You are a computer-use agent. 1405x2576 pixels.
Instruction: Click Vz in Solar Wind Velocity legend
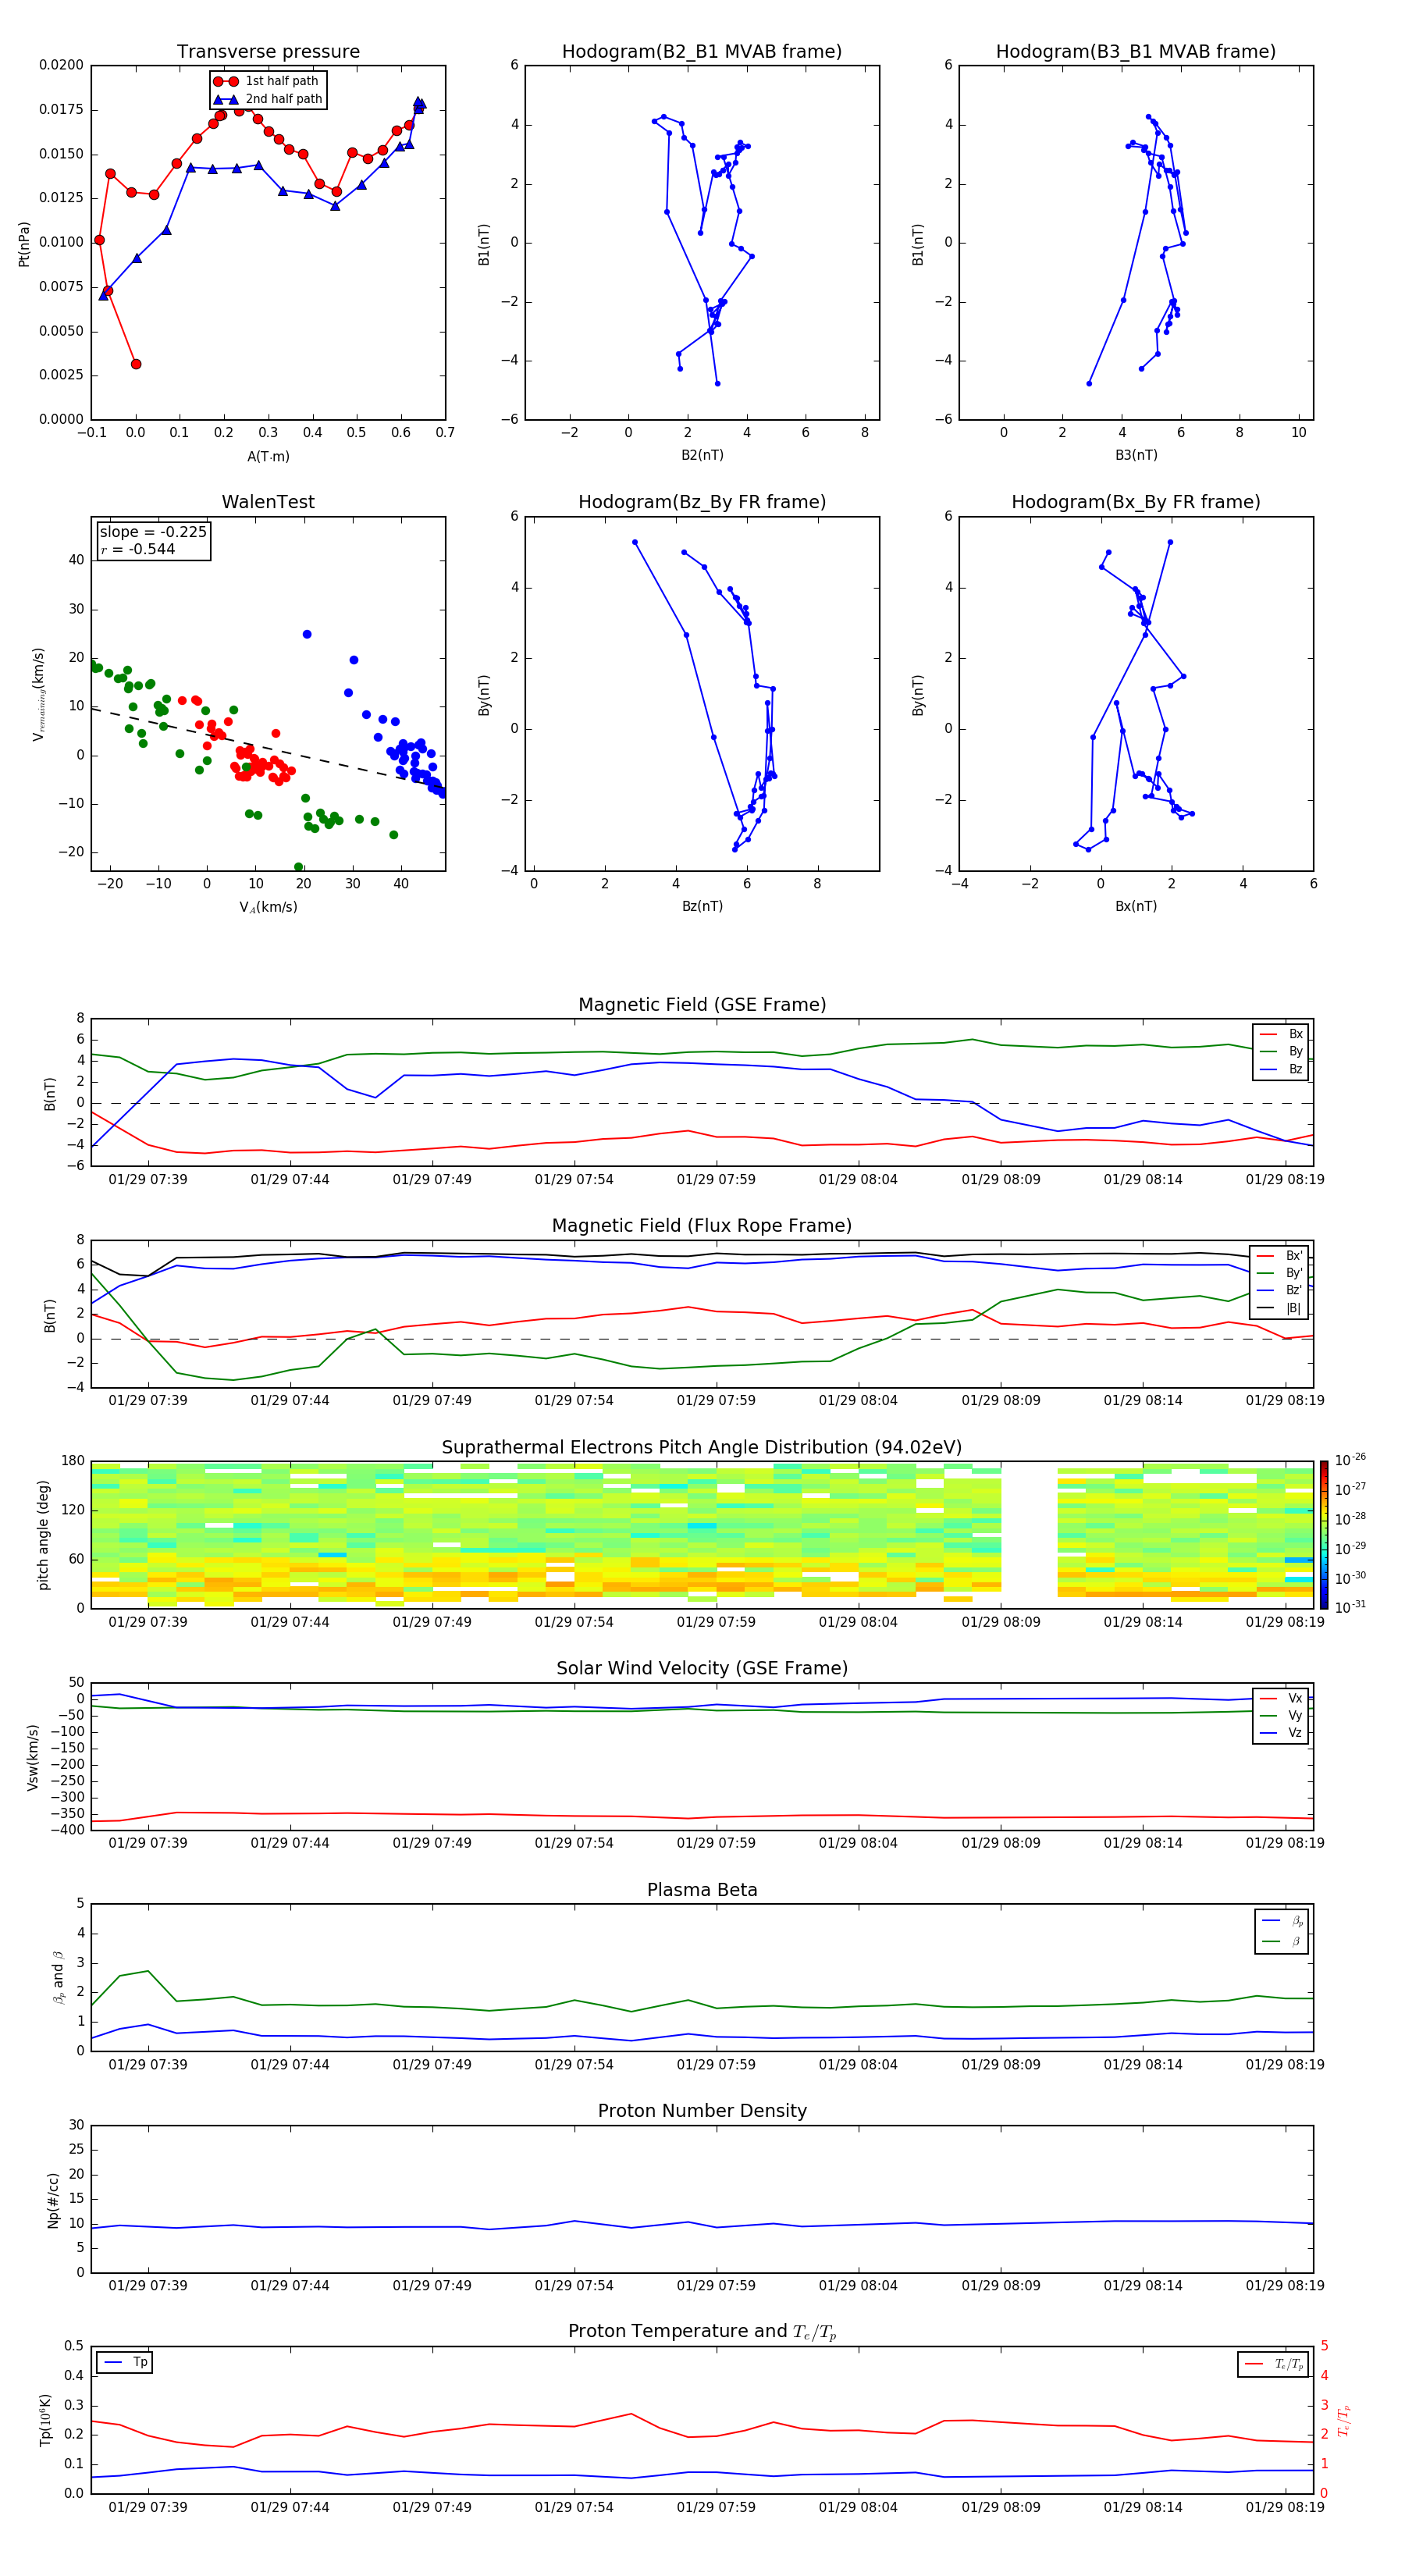pyautogui.click(x=1295, y=1733)
